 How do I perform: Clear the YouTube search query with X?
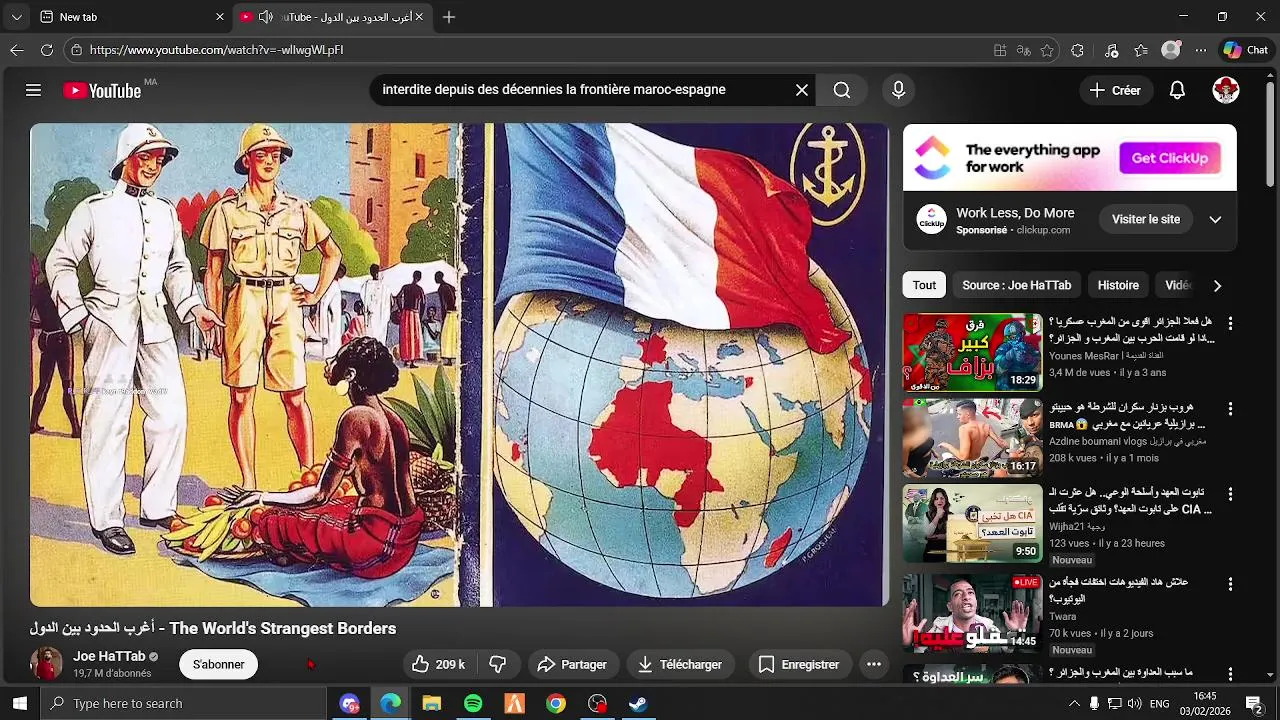pyautogui.click(x=802, y=90)
